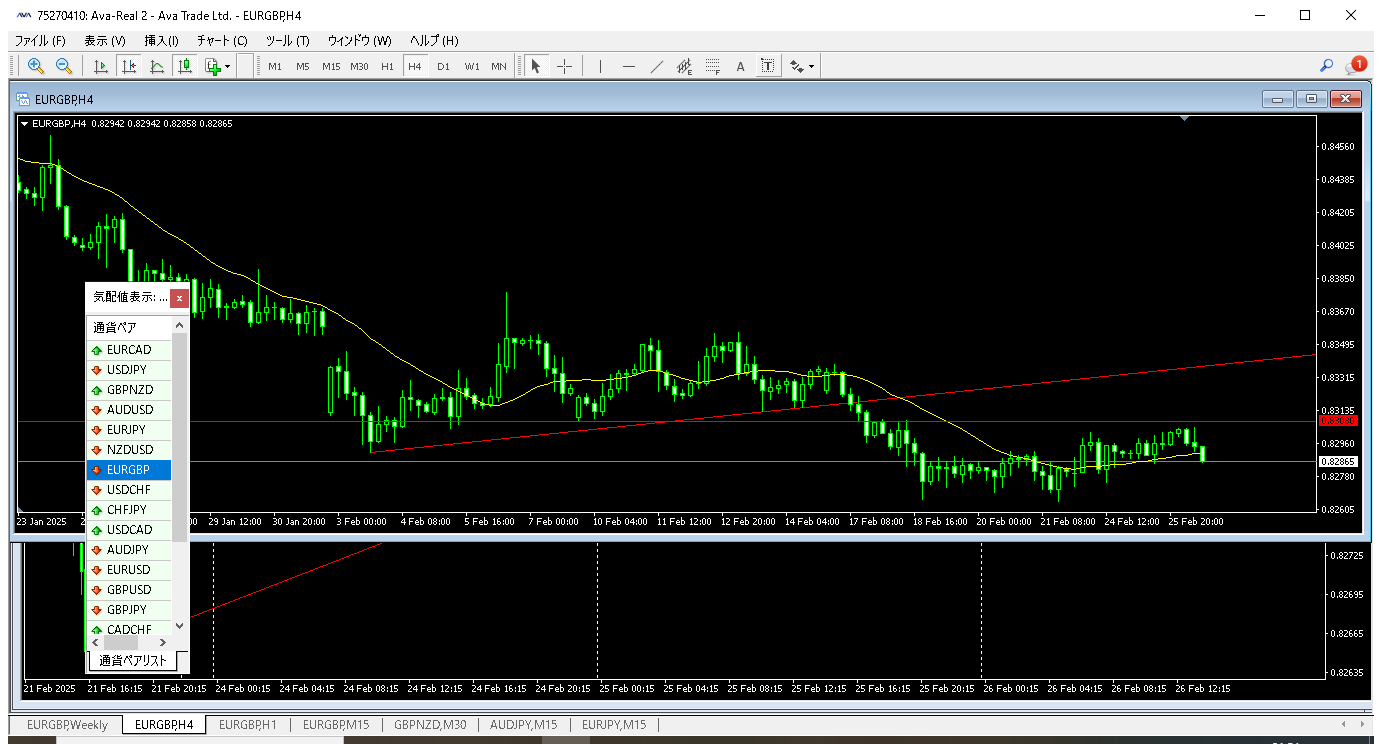Screen dimensions: 1382x744
Task: Select the MN monthly timeframe
Action: (499, 67)
